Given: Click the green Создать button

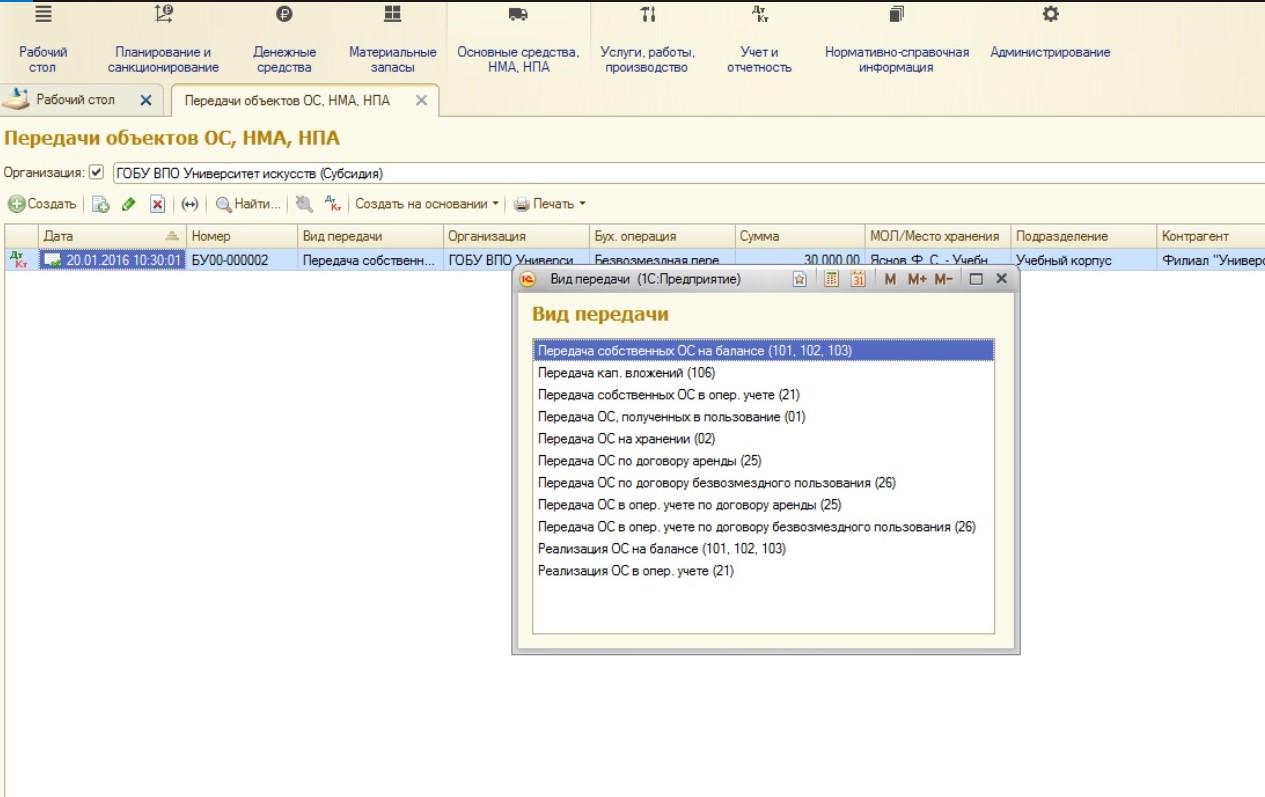Looking at the screenshot, I should click(42, 204).
